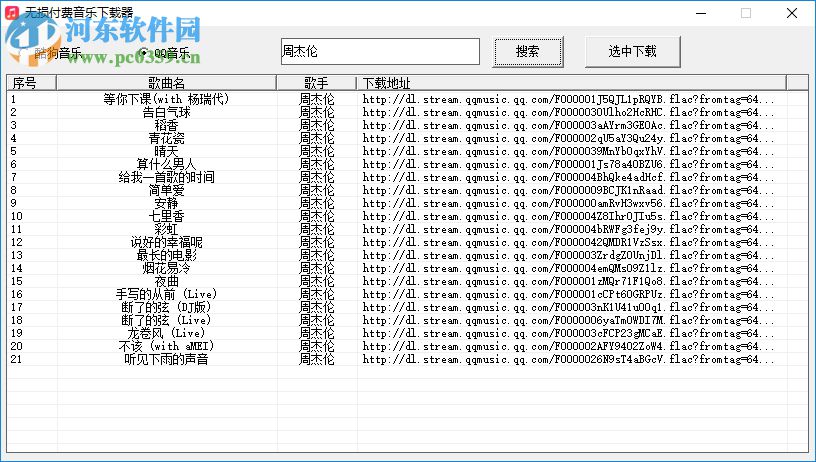Image resolution: width=816 pixels, height=462 pixels.
Task: Select song 断了的弦 (DJ版)
Action: [166, 307]
